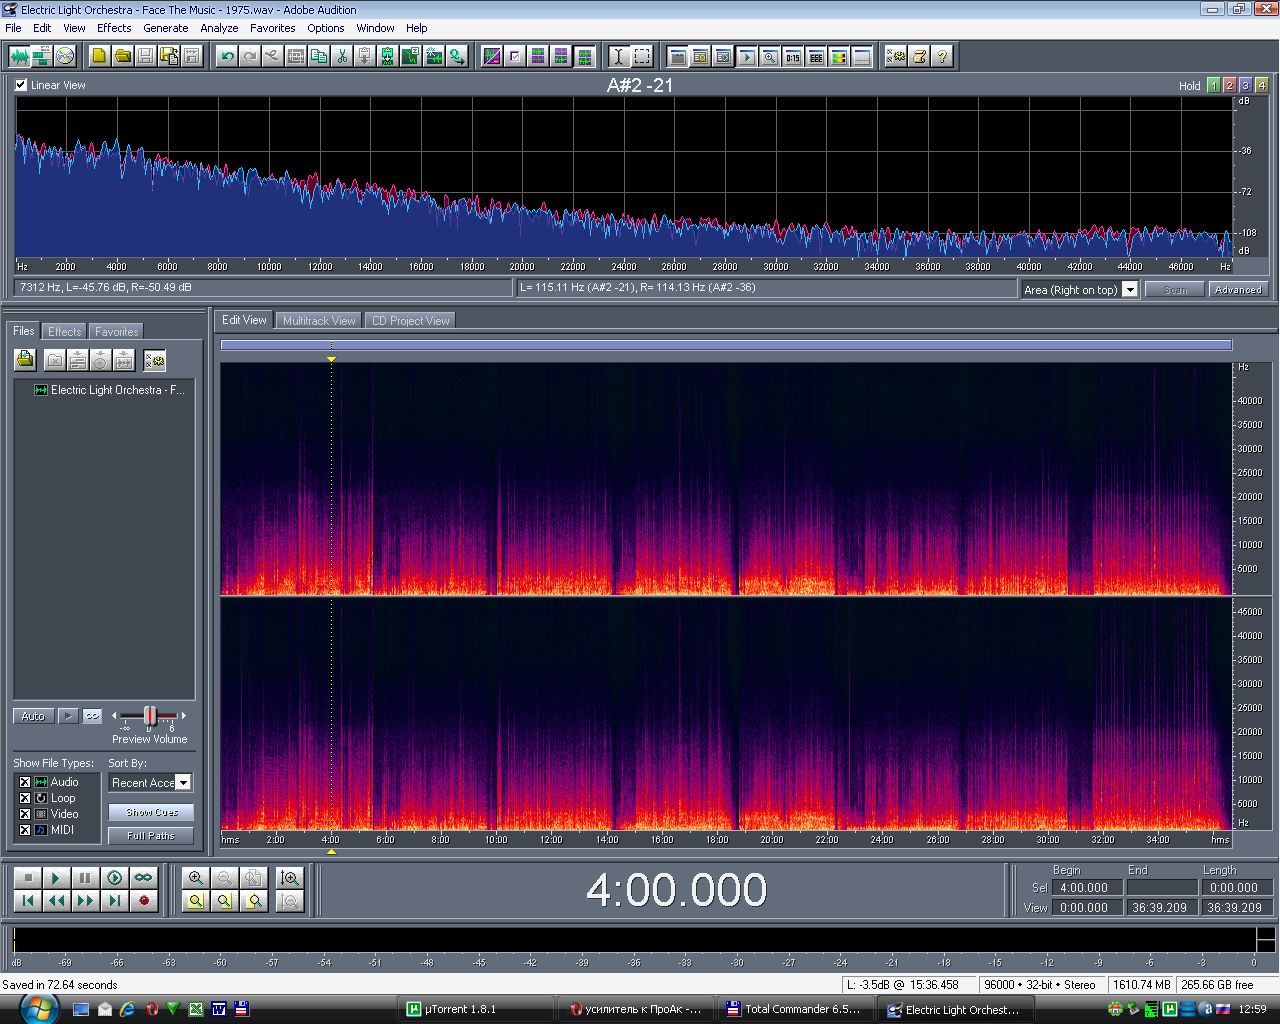Switch to the Multitrack View tab

[318, 321]
